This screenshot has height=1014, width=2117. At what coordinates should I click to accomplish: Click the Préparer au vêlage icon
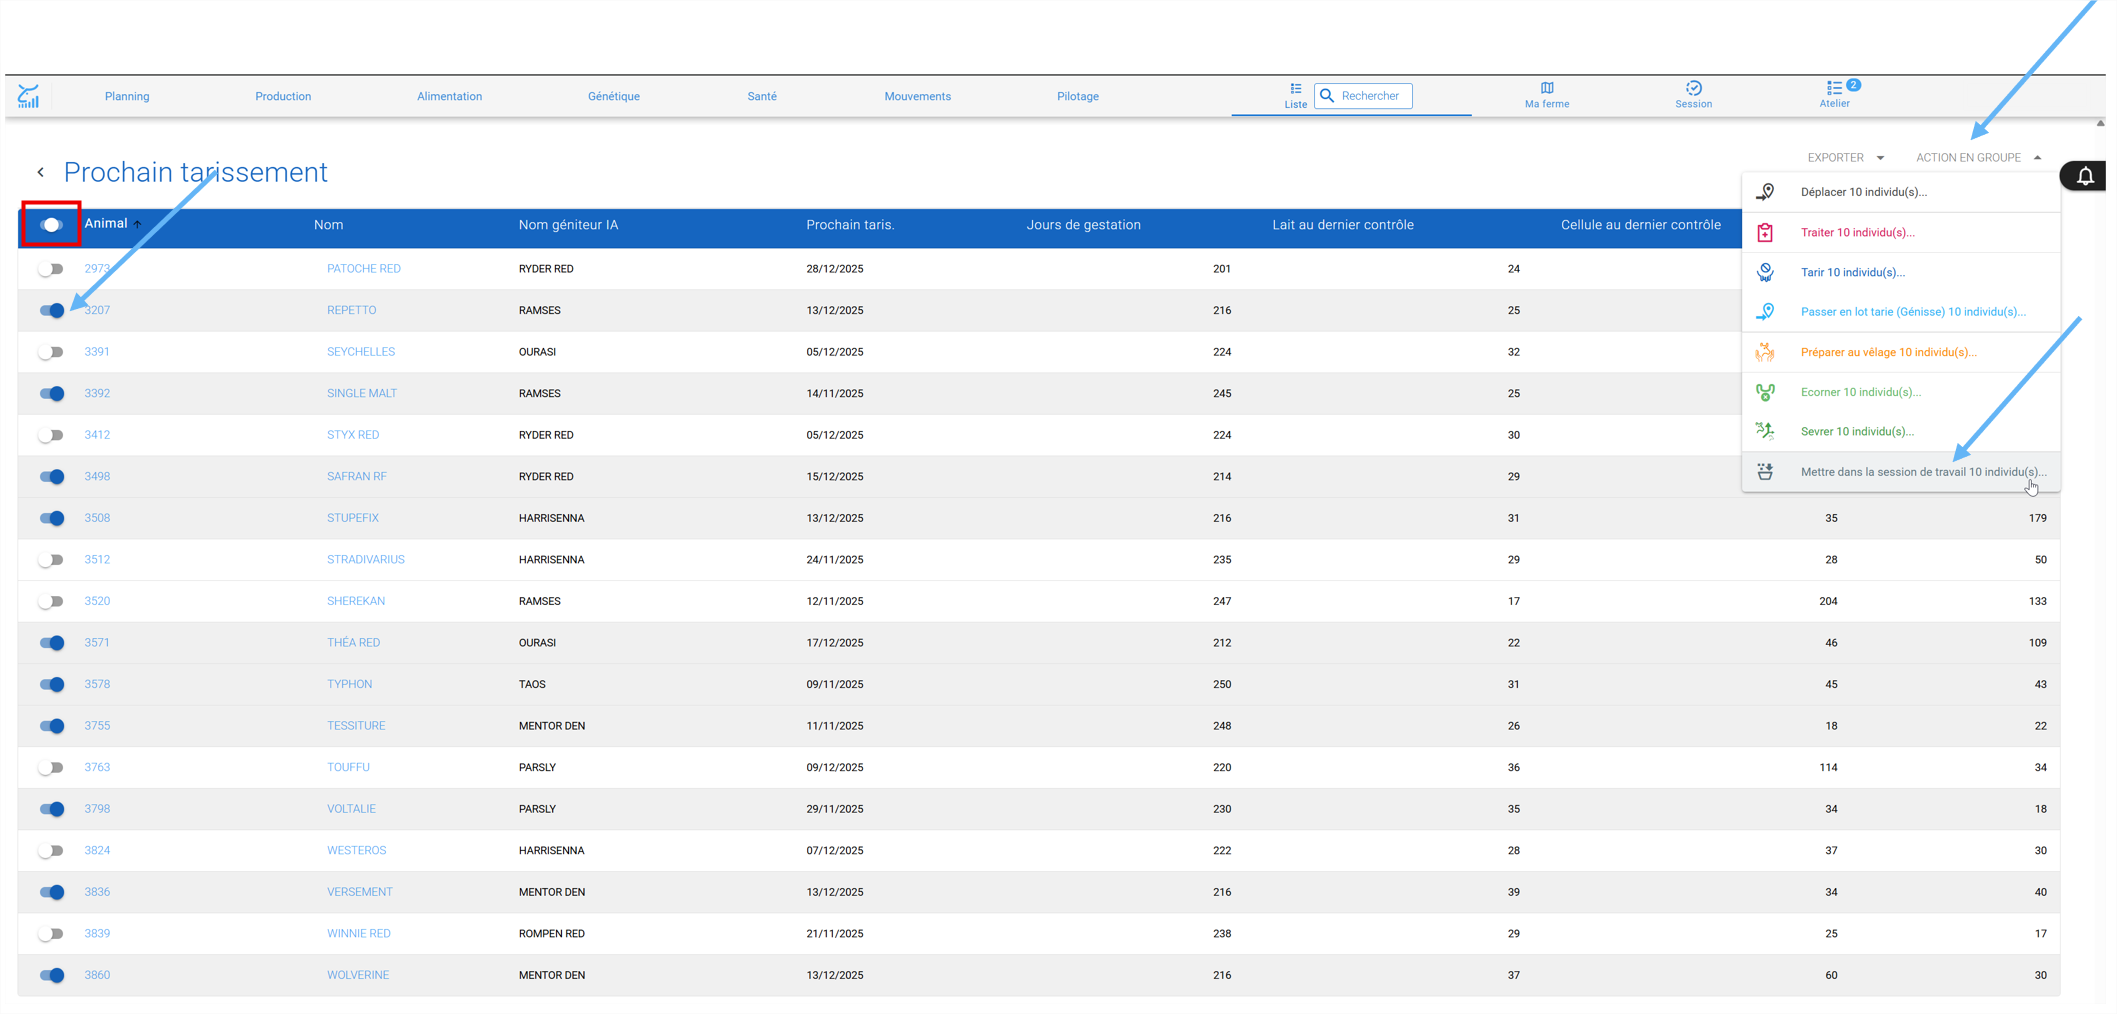(x=1766, y=352)
